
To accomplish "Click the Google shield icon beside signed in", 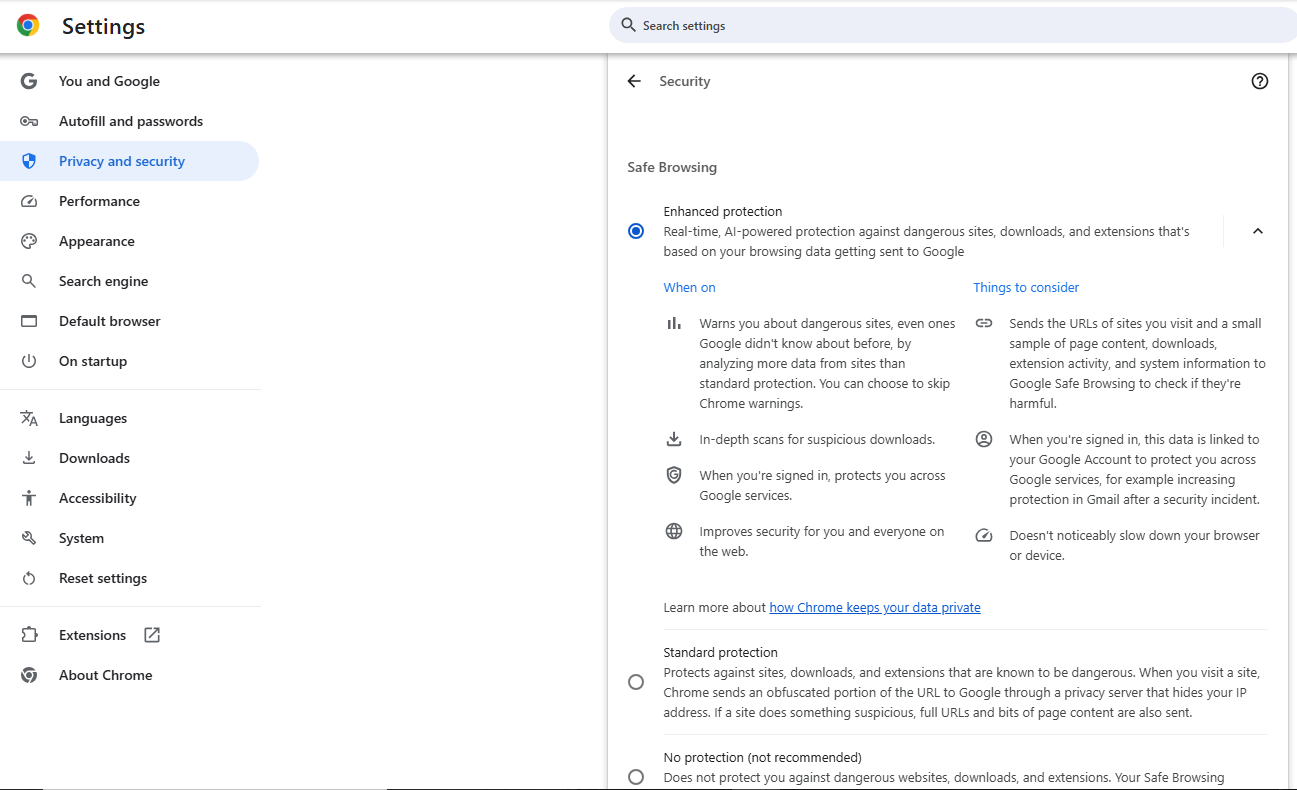I will [674, 475].
